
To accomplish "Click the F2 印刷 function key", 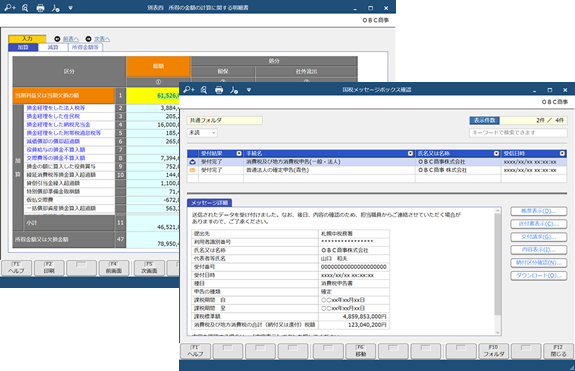I will click(x=49, y=268).
